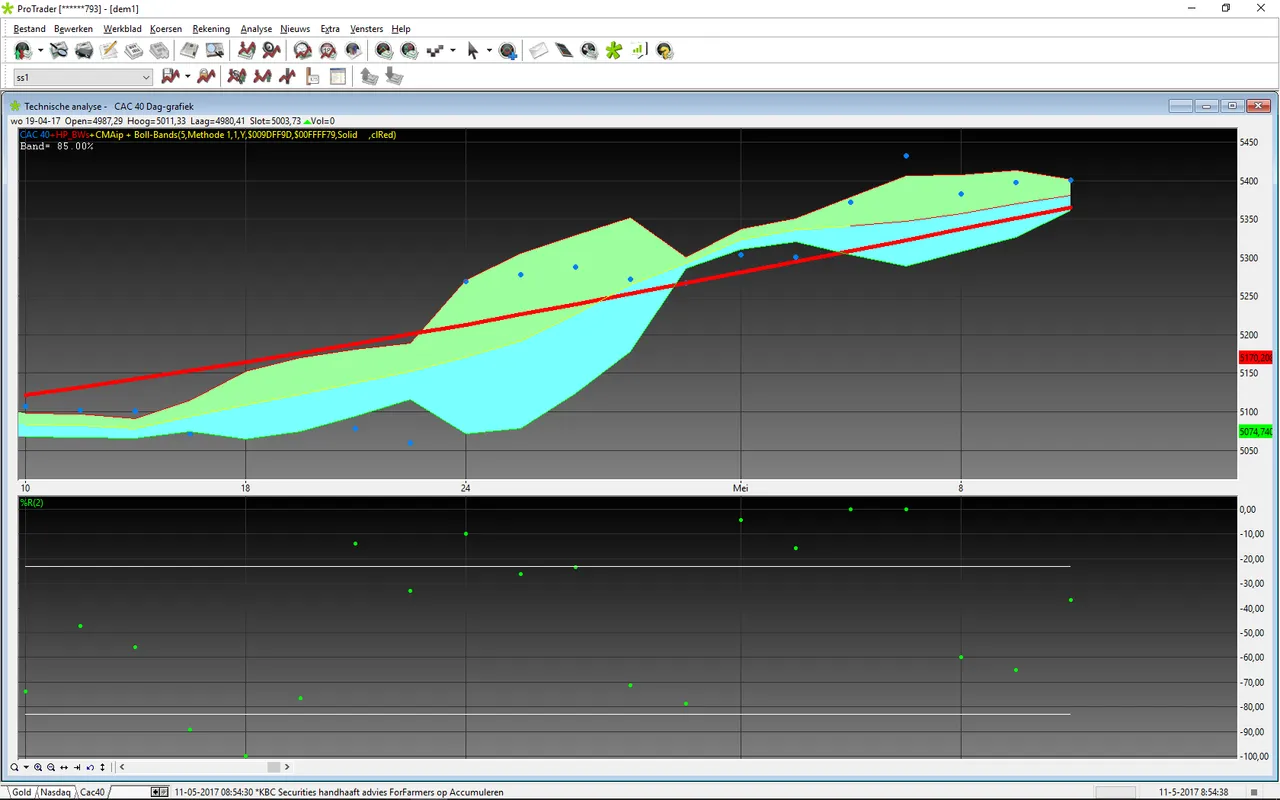Click the binoculars search icon in the toolbar

[59, 50]
